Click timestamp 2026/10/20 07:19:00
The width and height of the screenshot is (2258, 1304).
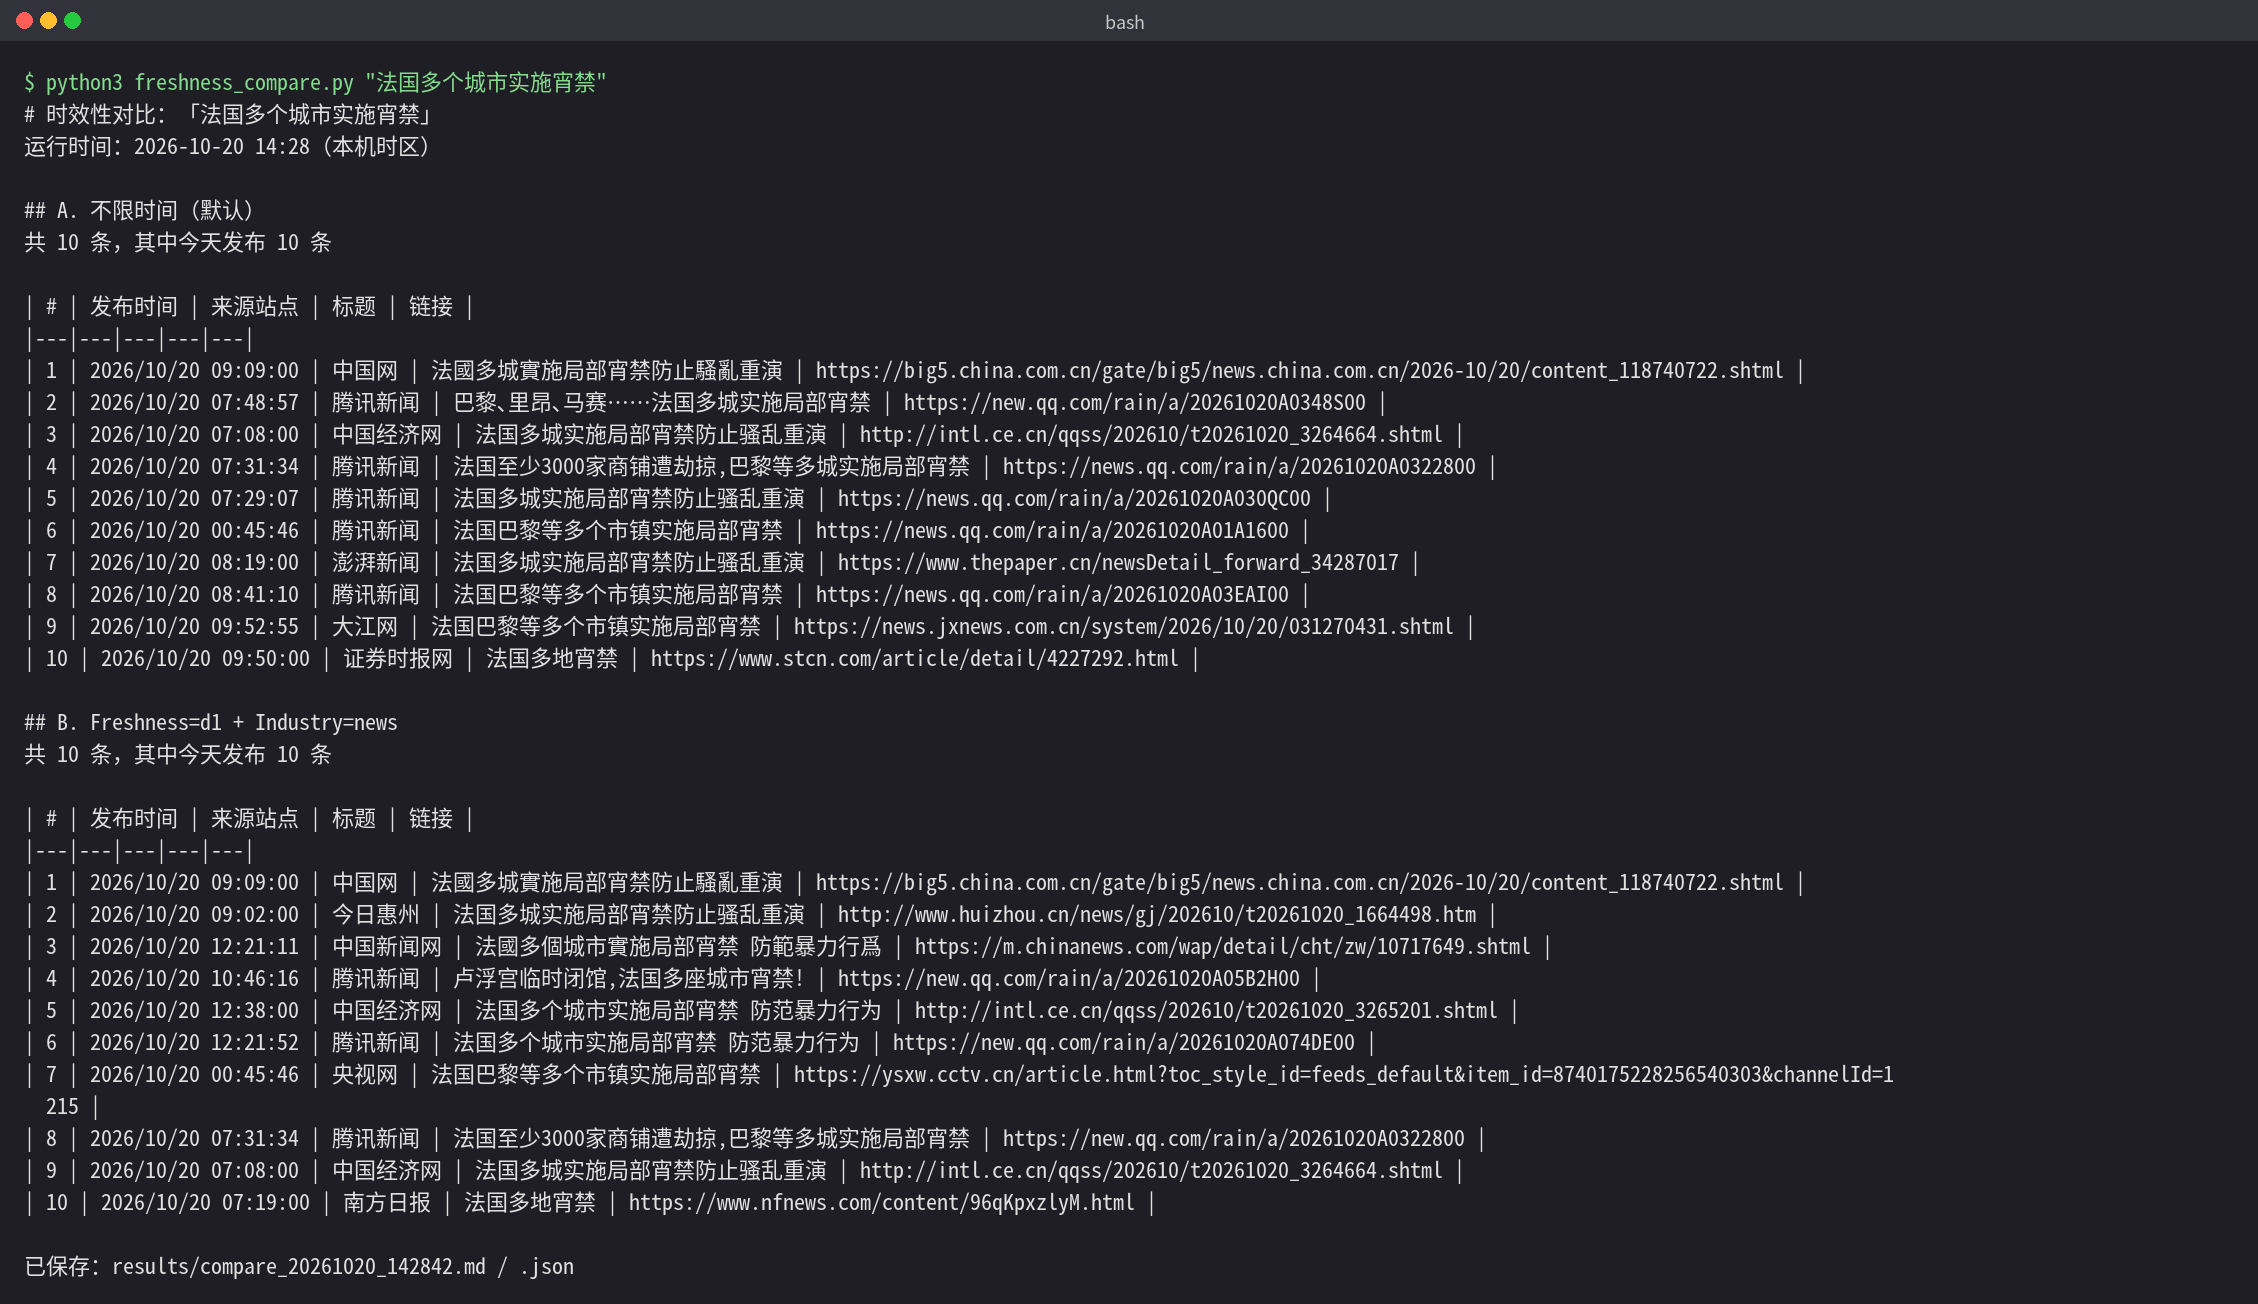pos(205,1203)
